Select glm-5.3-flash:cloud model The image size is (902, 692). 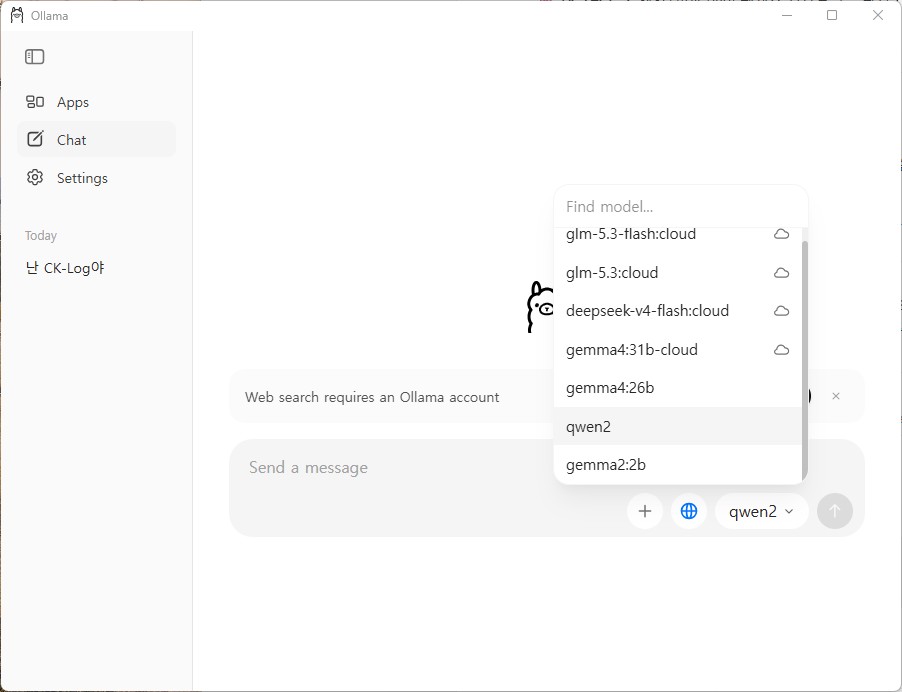(678, 234)
